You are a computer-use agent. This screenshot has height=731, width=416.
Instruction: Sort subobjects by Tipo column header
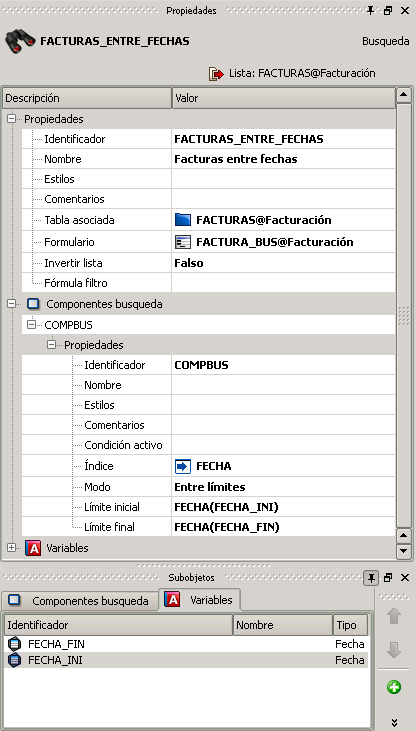pyautogui.click(x=351, y=625)
